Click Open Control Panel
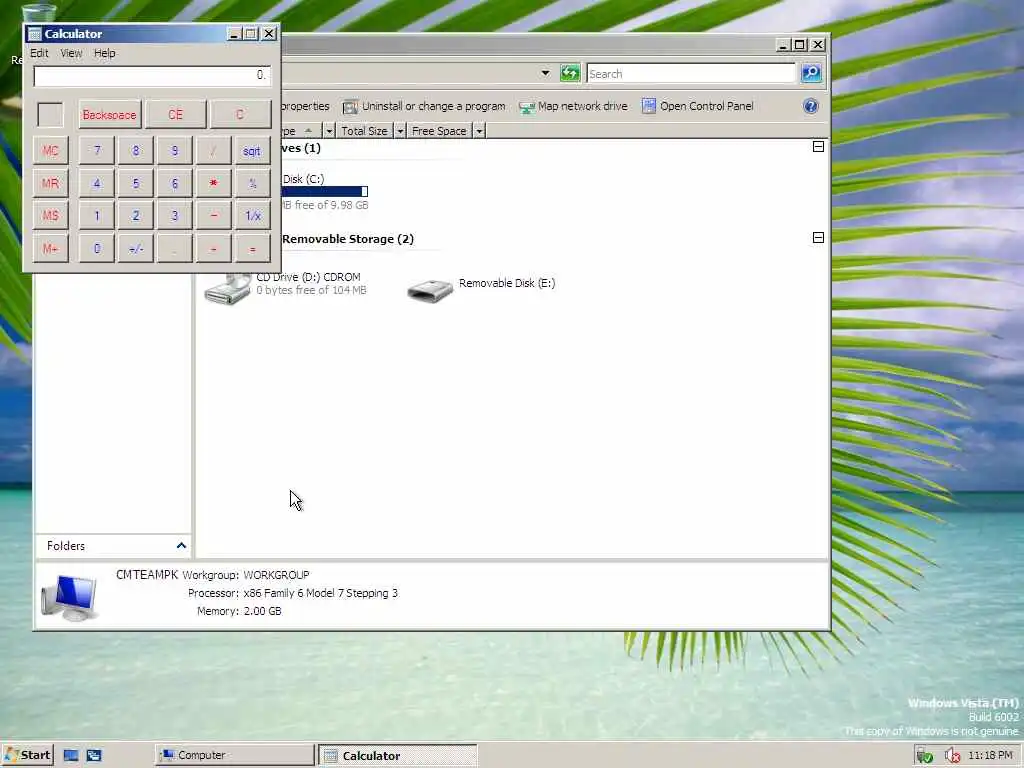The width and height of the screenshot is (1024, 768). click(x=697, y=106)
